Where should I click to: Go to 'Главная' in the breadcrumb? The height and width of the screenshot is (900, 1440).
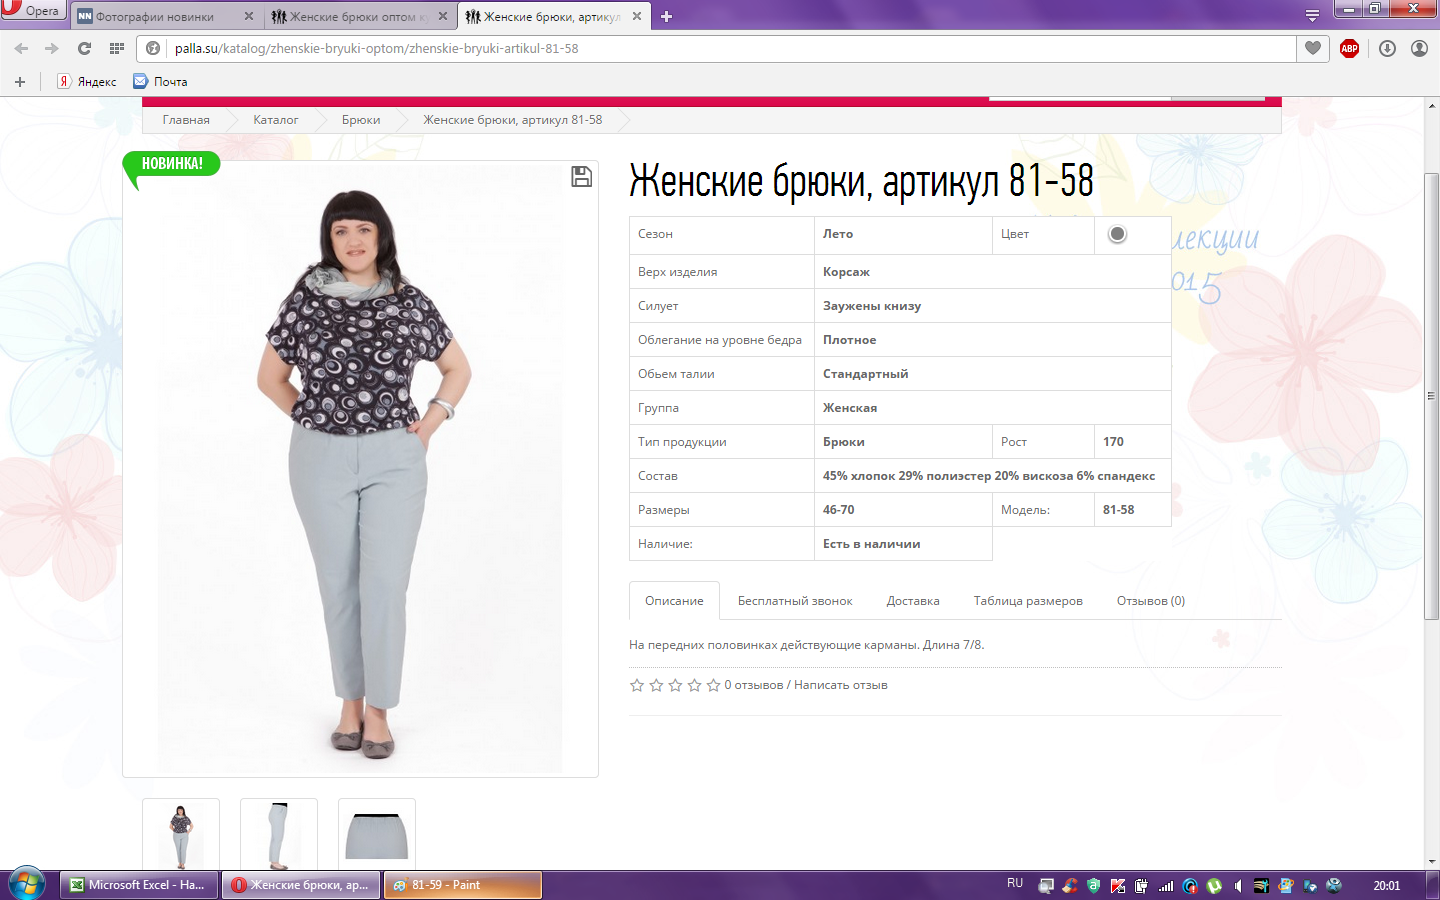186,120
